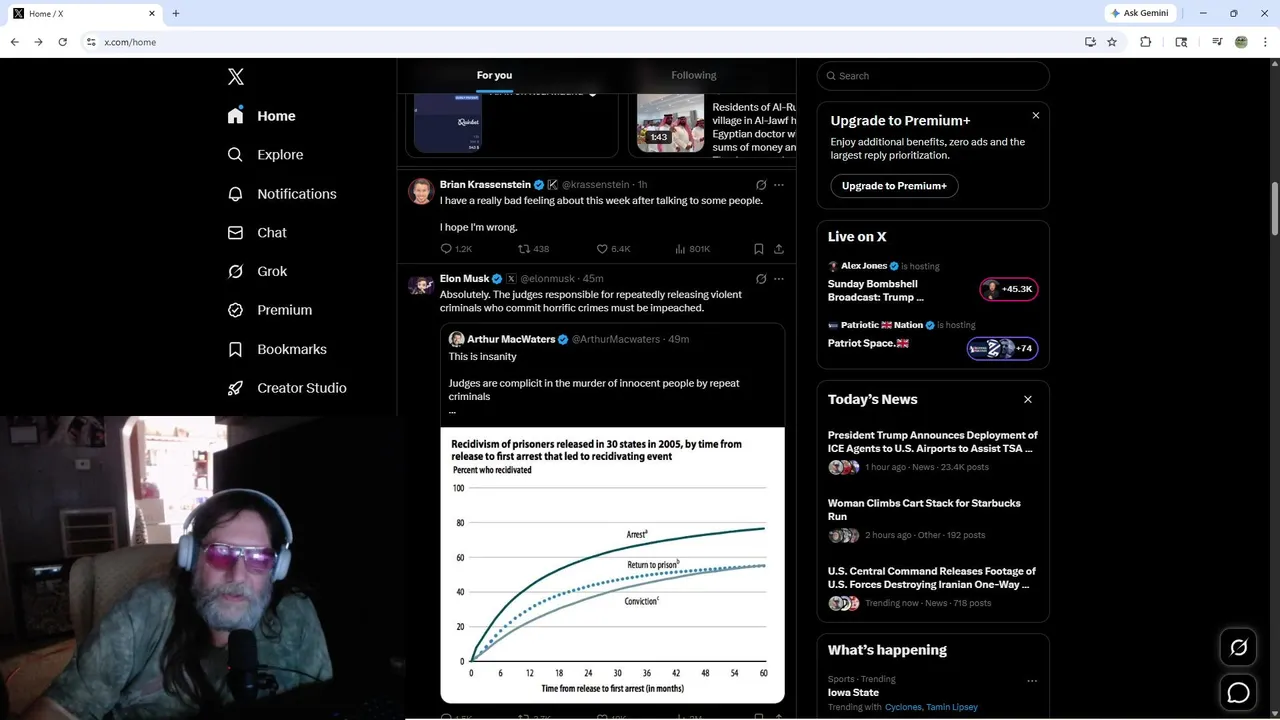
Task: Switch to the For you tab
Action: tap(494, 75)
